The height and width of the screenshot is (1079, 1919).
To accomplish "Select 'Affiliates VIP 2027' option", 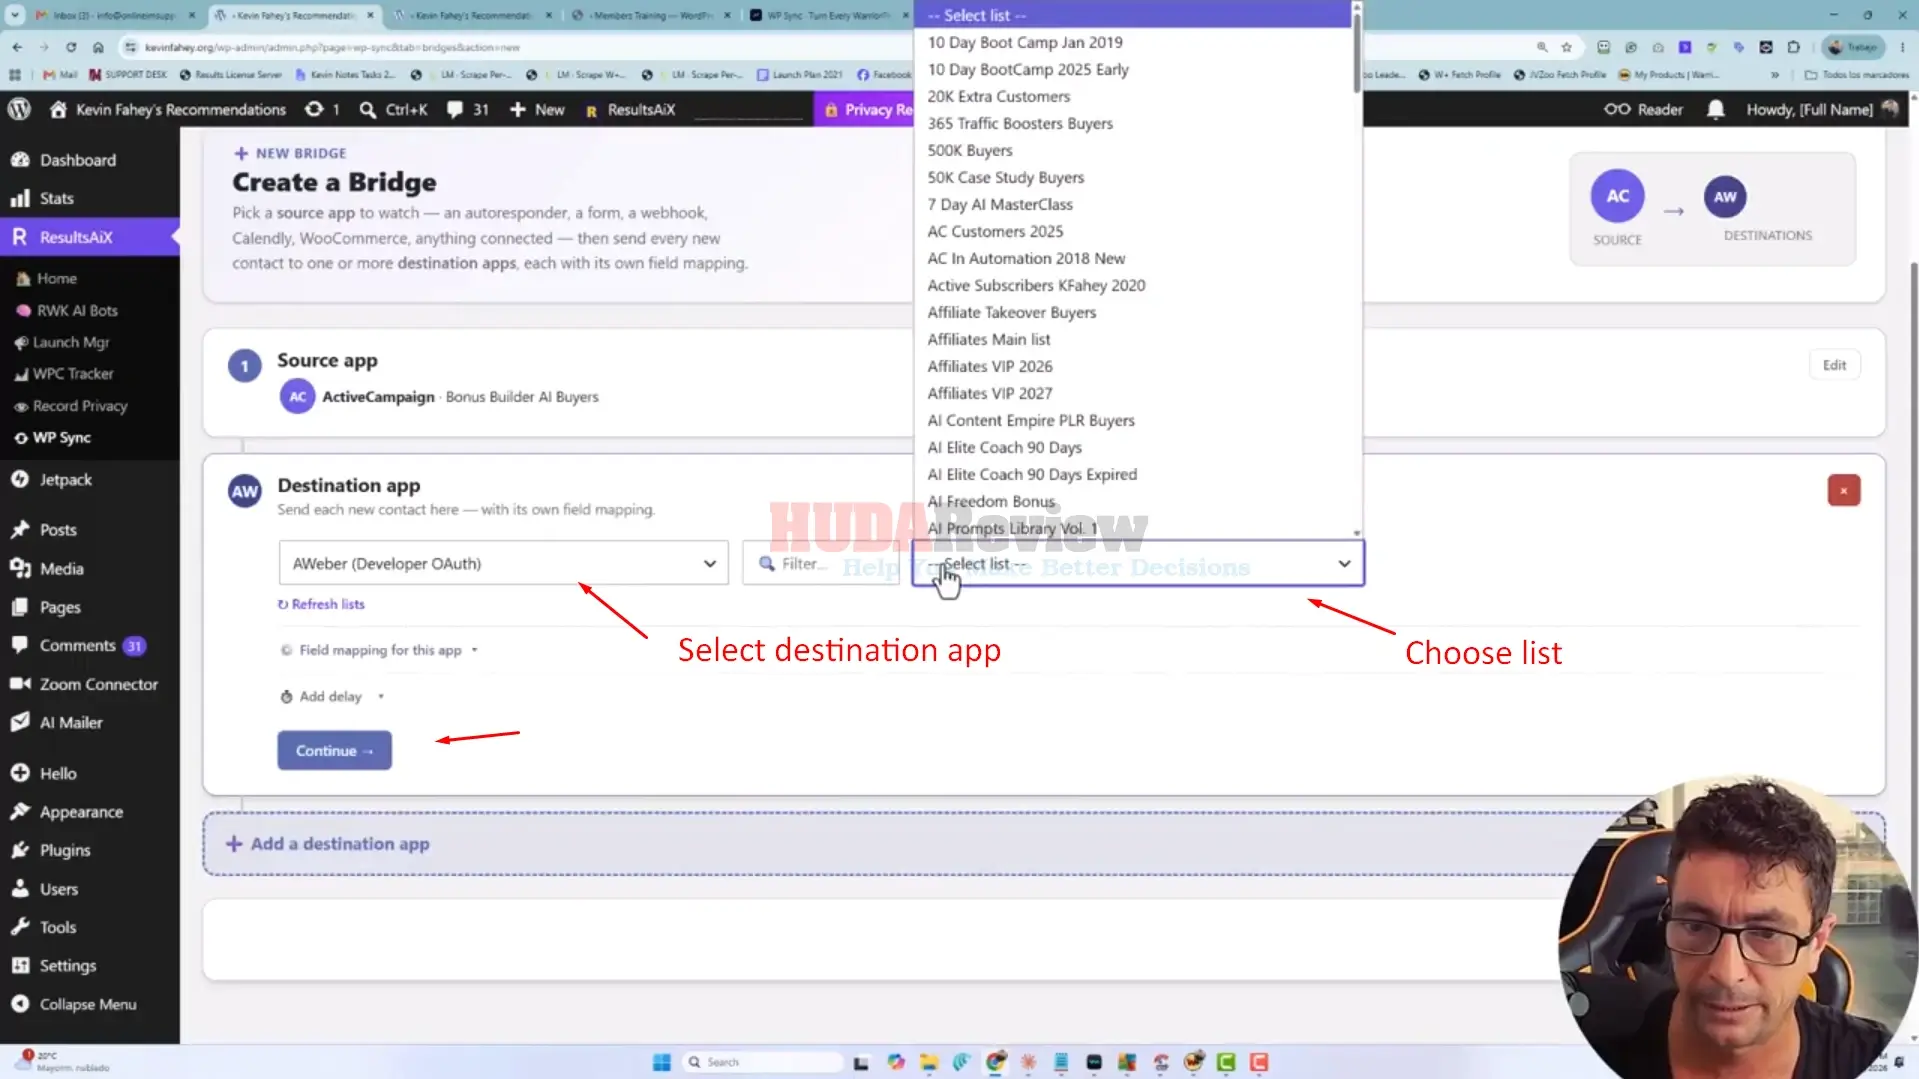I will coord(989,393).
